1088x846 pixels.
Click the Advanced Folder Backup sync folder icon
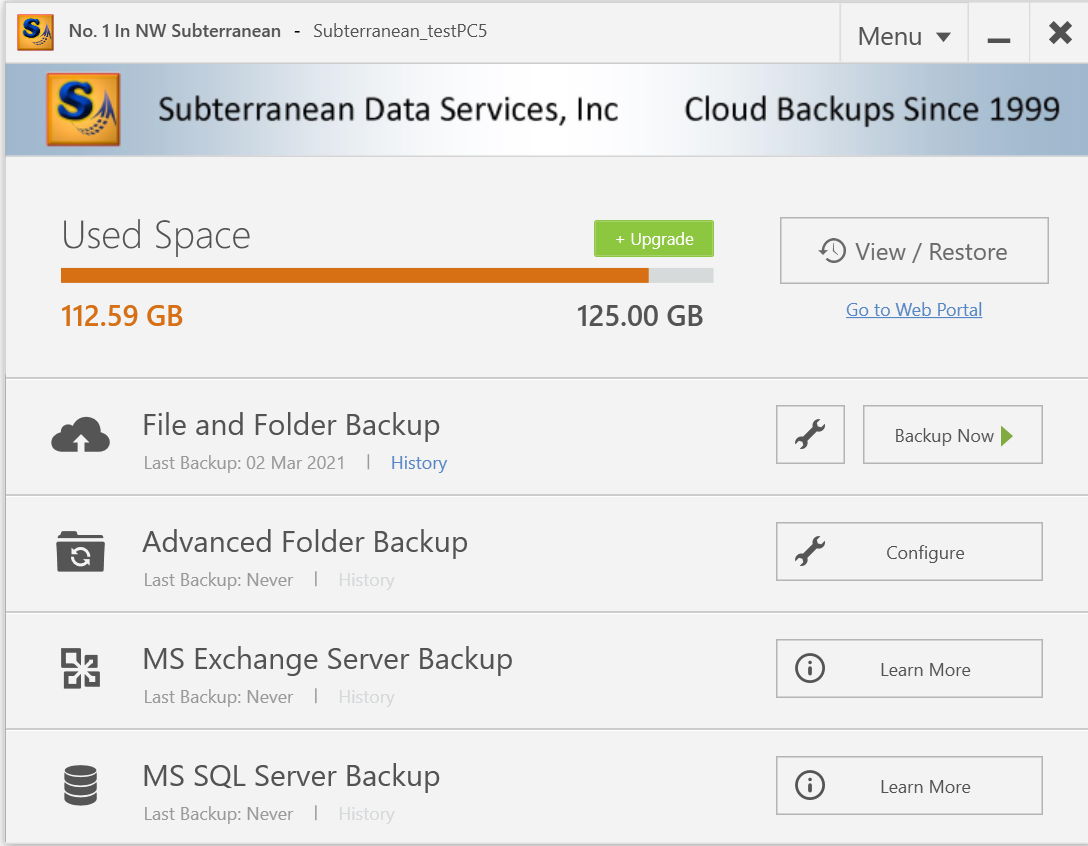(80, 552)
